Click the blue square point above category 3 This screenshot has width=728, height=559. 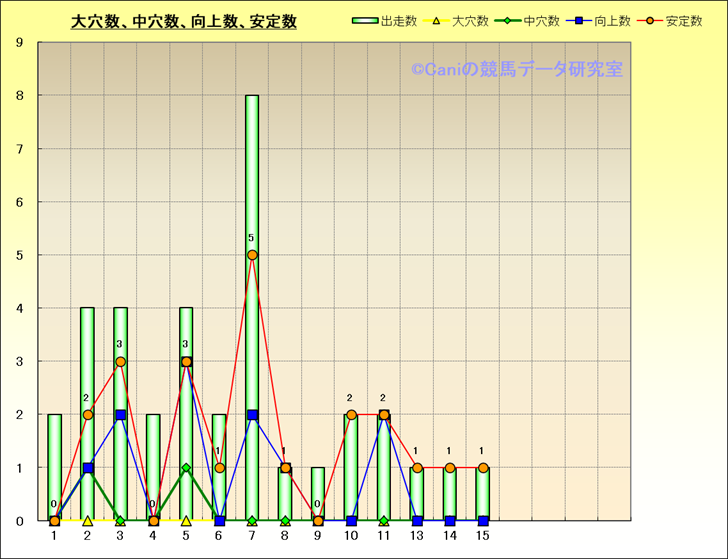[x=120, y=415]
